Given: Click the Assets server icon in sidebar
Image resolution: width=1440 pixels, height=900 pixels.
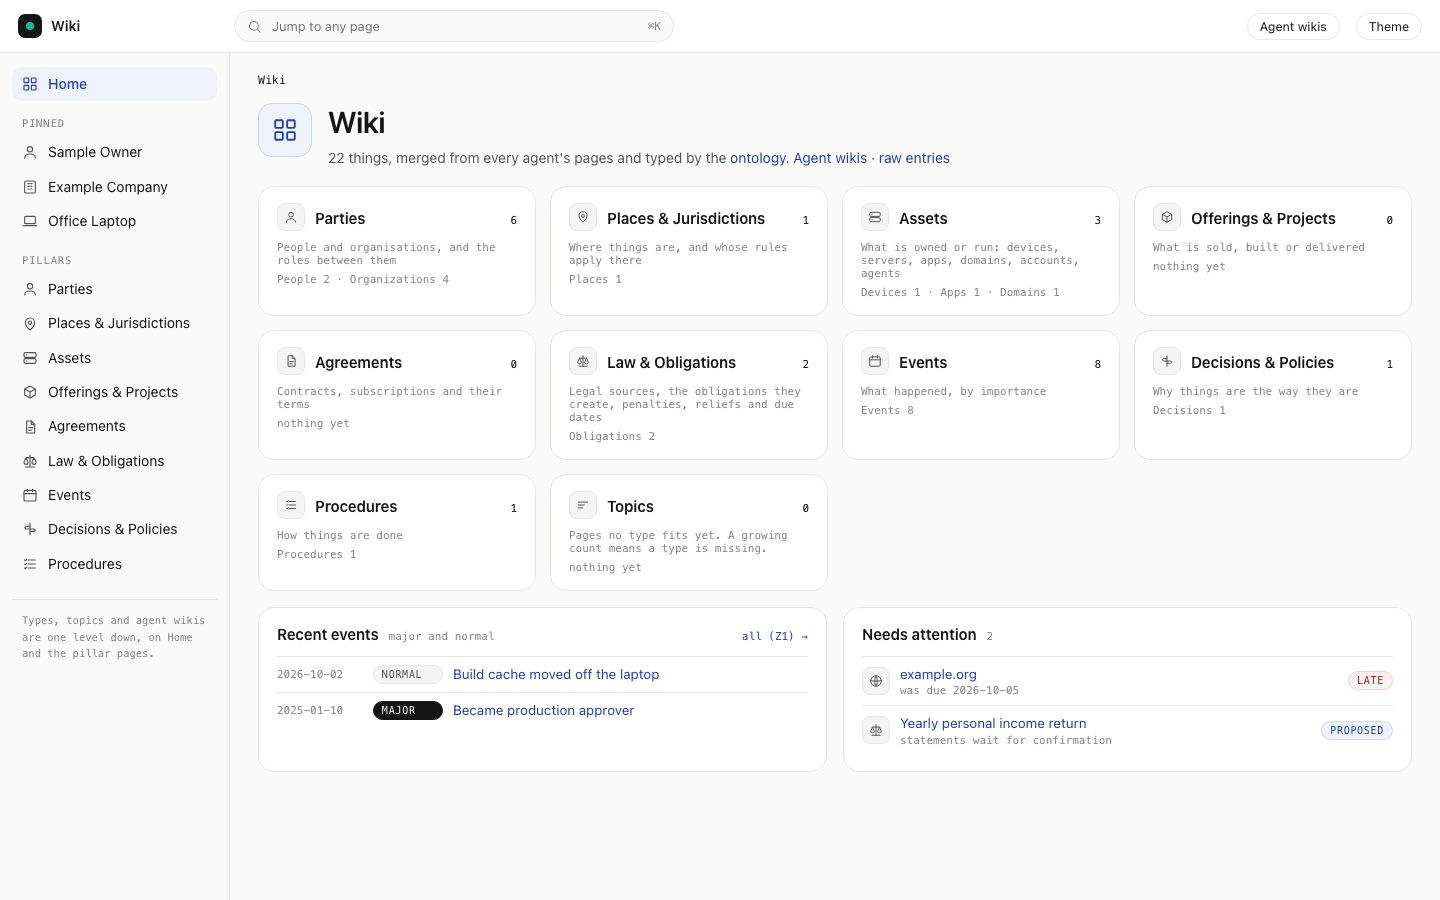Looking at the screenshot, I should click(x=30, y=358).
